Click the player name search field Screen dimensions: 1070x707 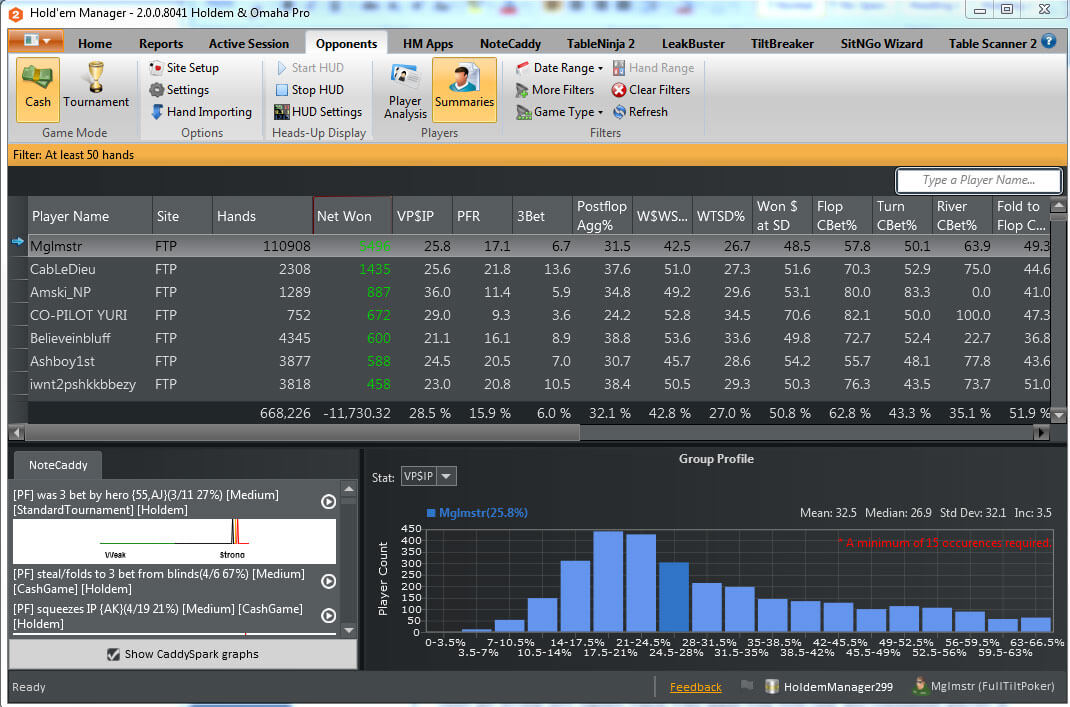point(979,180)
